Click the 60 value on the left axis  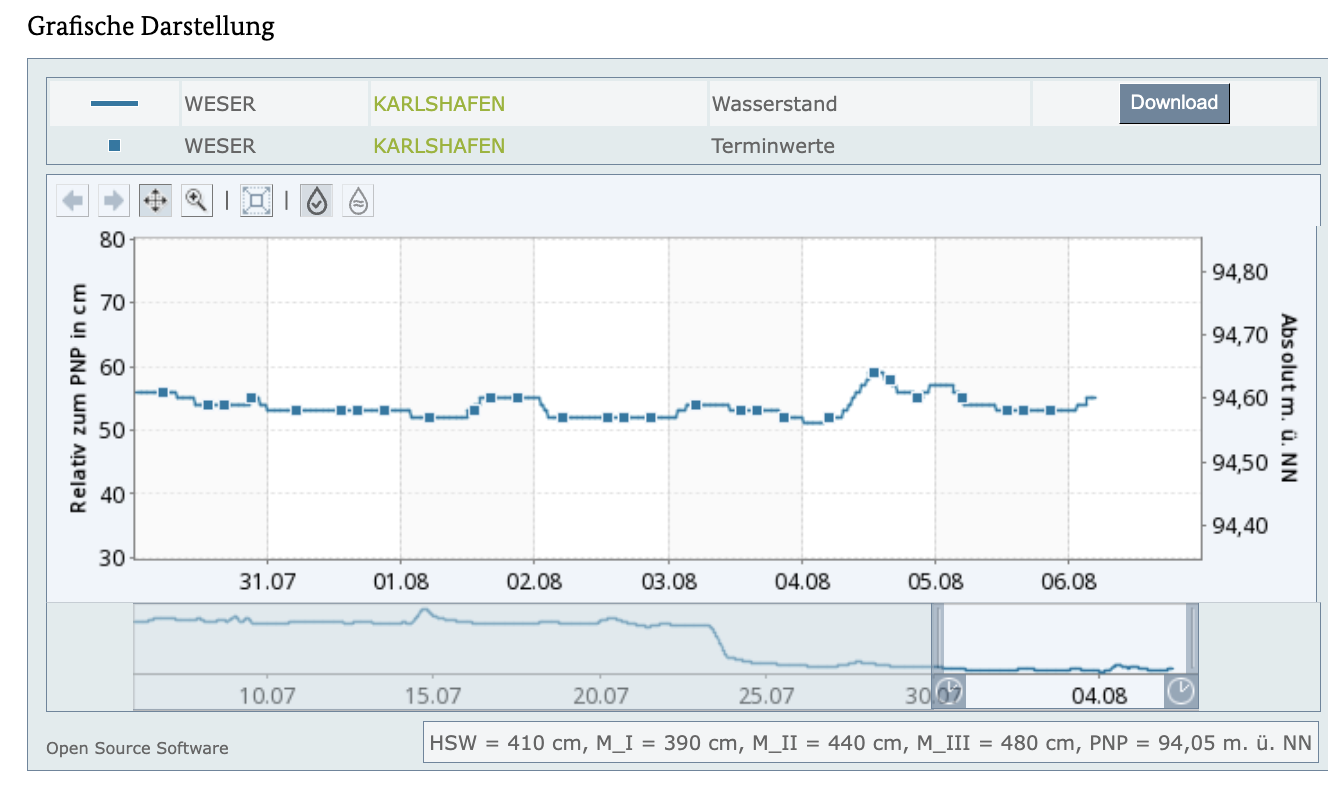pos(112,367)
